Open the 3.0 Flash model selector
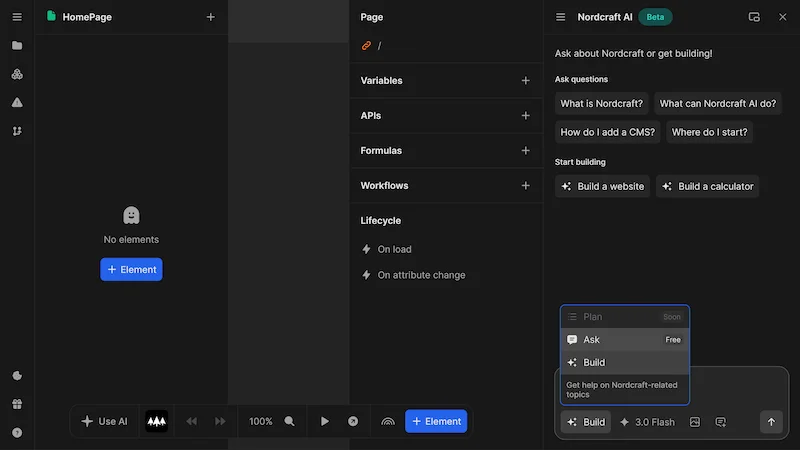800x450 pixels. point(647,422)
